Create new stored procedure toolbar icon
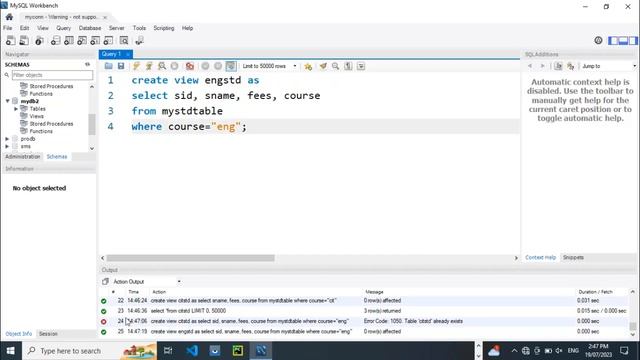The width and height of the screenshot is (640, 360). click(95, 40)
